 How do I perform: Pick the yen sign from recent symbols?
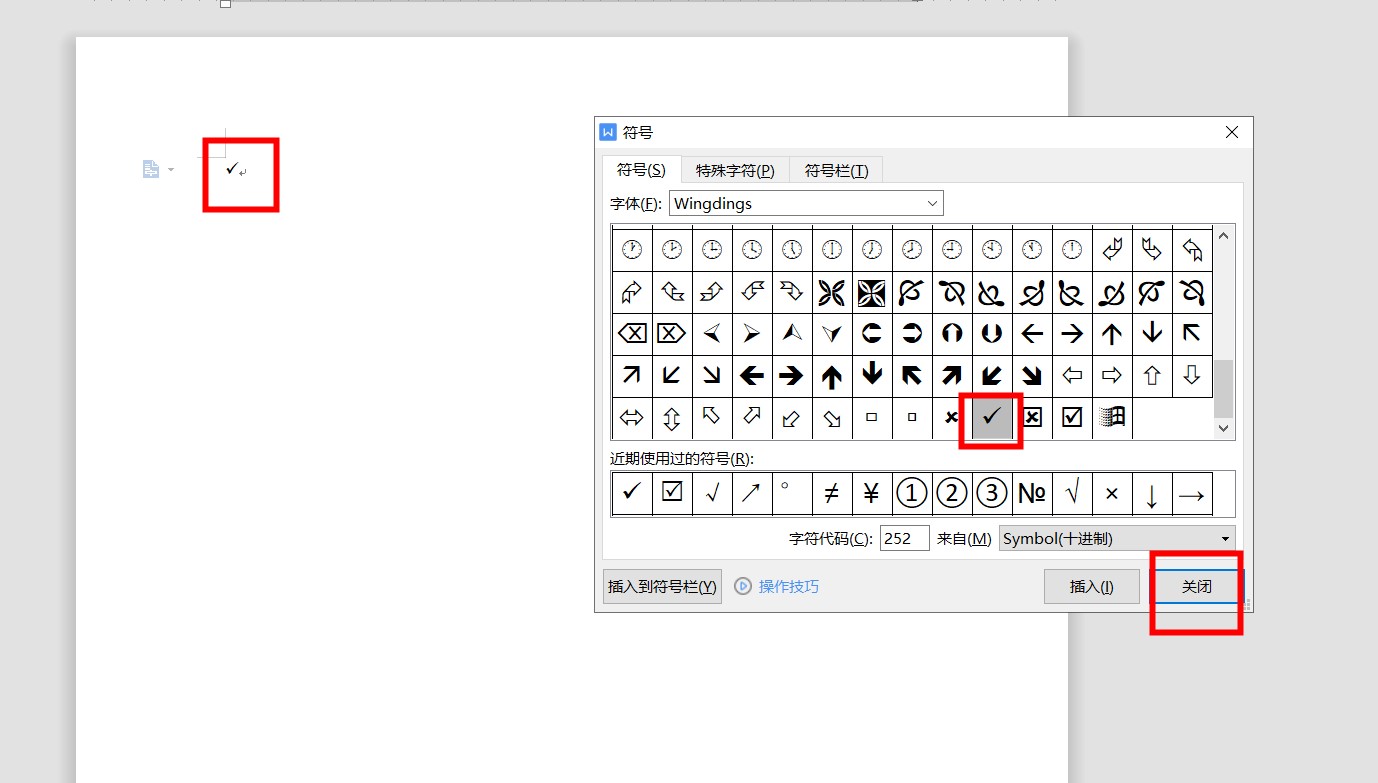pyautogui.click(x=871, y=493)
